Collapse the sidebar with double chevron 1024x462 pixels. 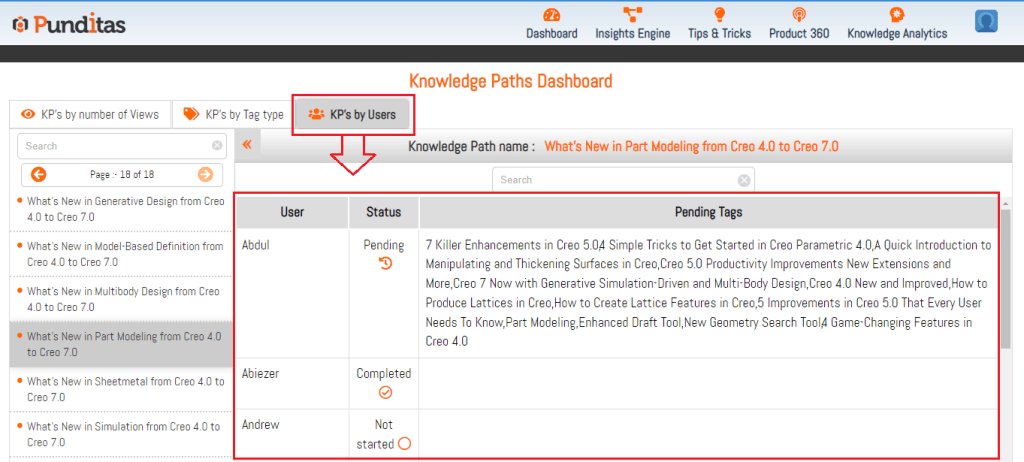pyautogui.click(x=247, y=145)
